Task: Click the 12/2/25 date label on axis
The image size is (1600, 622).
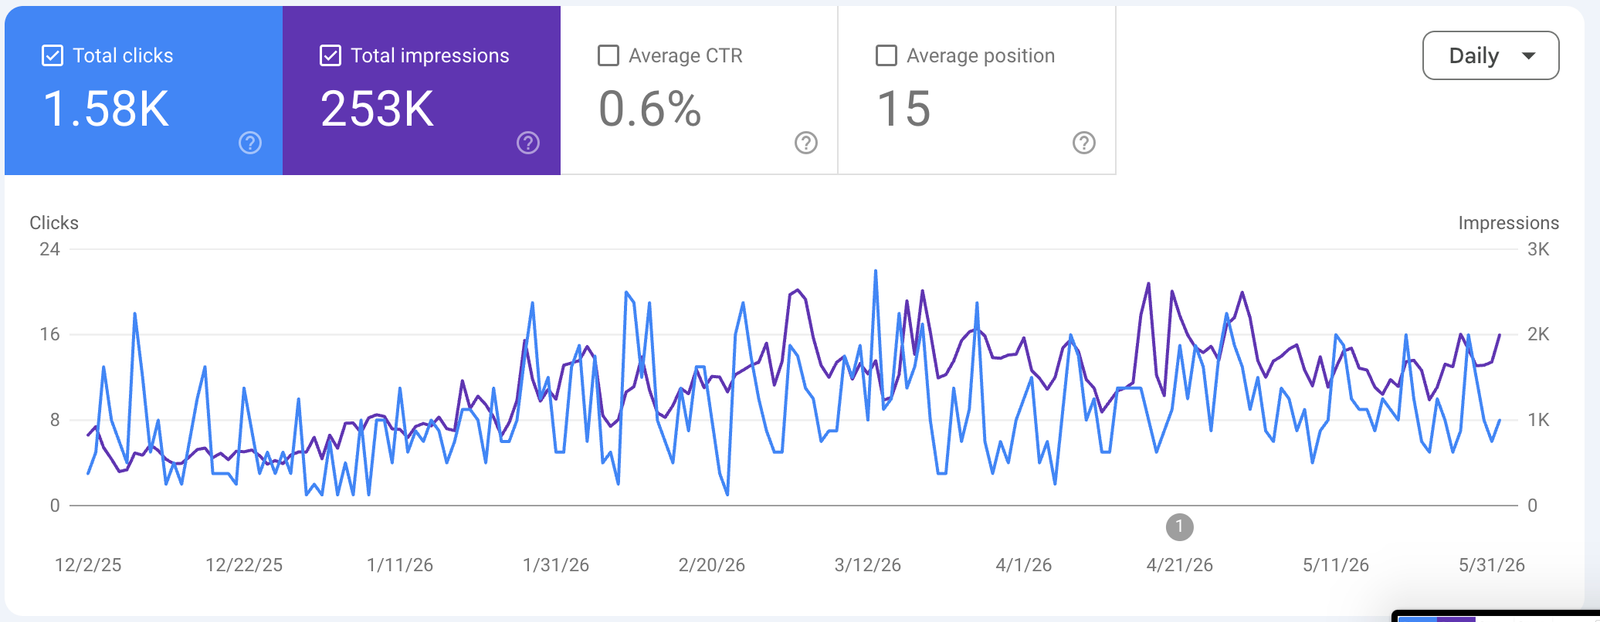Action: tap(88, 565)
